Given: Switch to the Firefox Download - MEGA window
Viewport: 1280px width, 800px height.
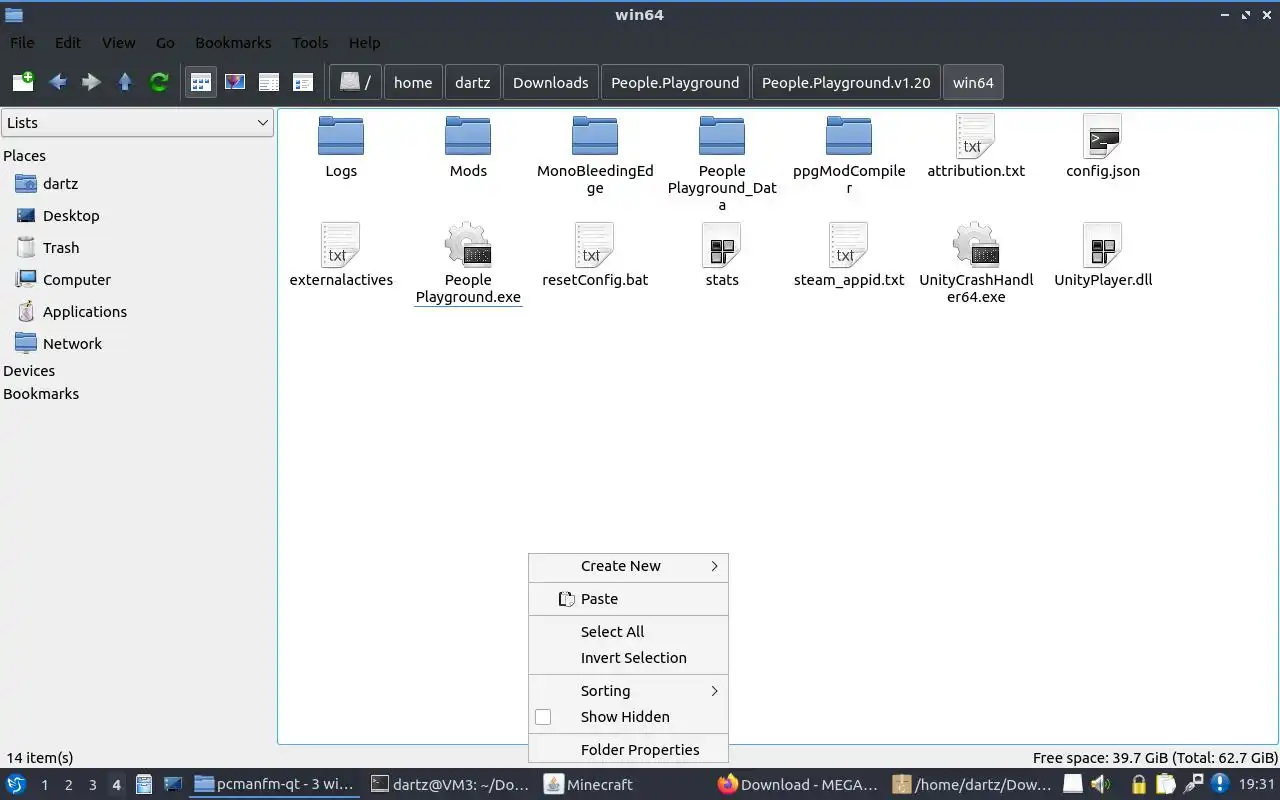Looking at the screenshot, I should coord(797,785).
